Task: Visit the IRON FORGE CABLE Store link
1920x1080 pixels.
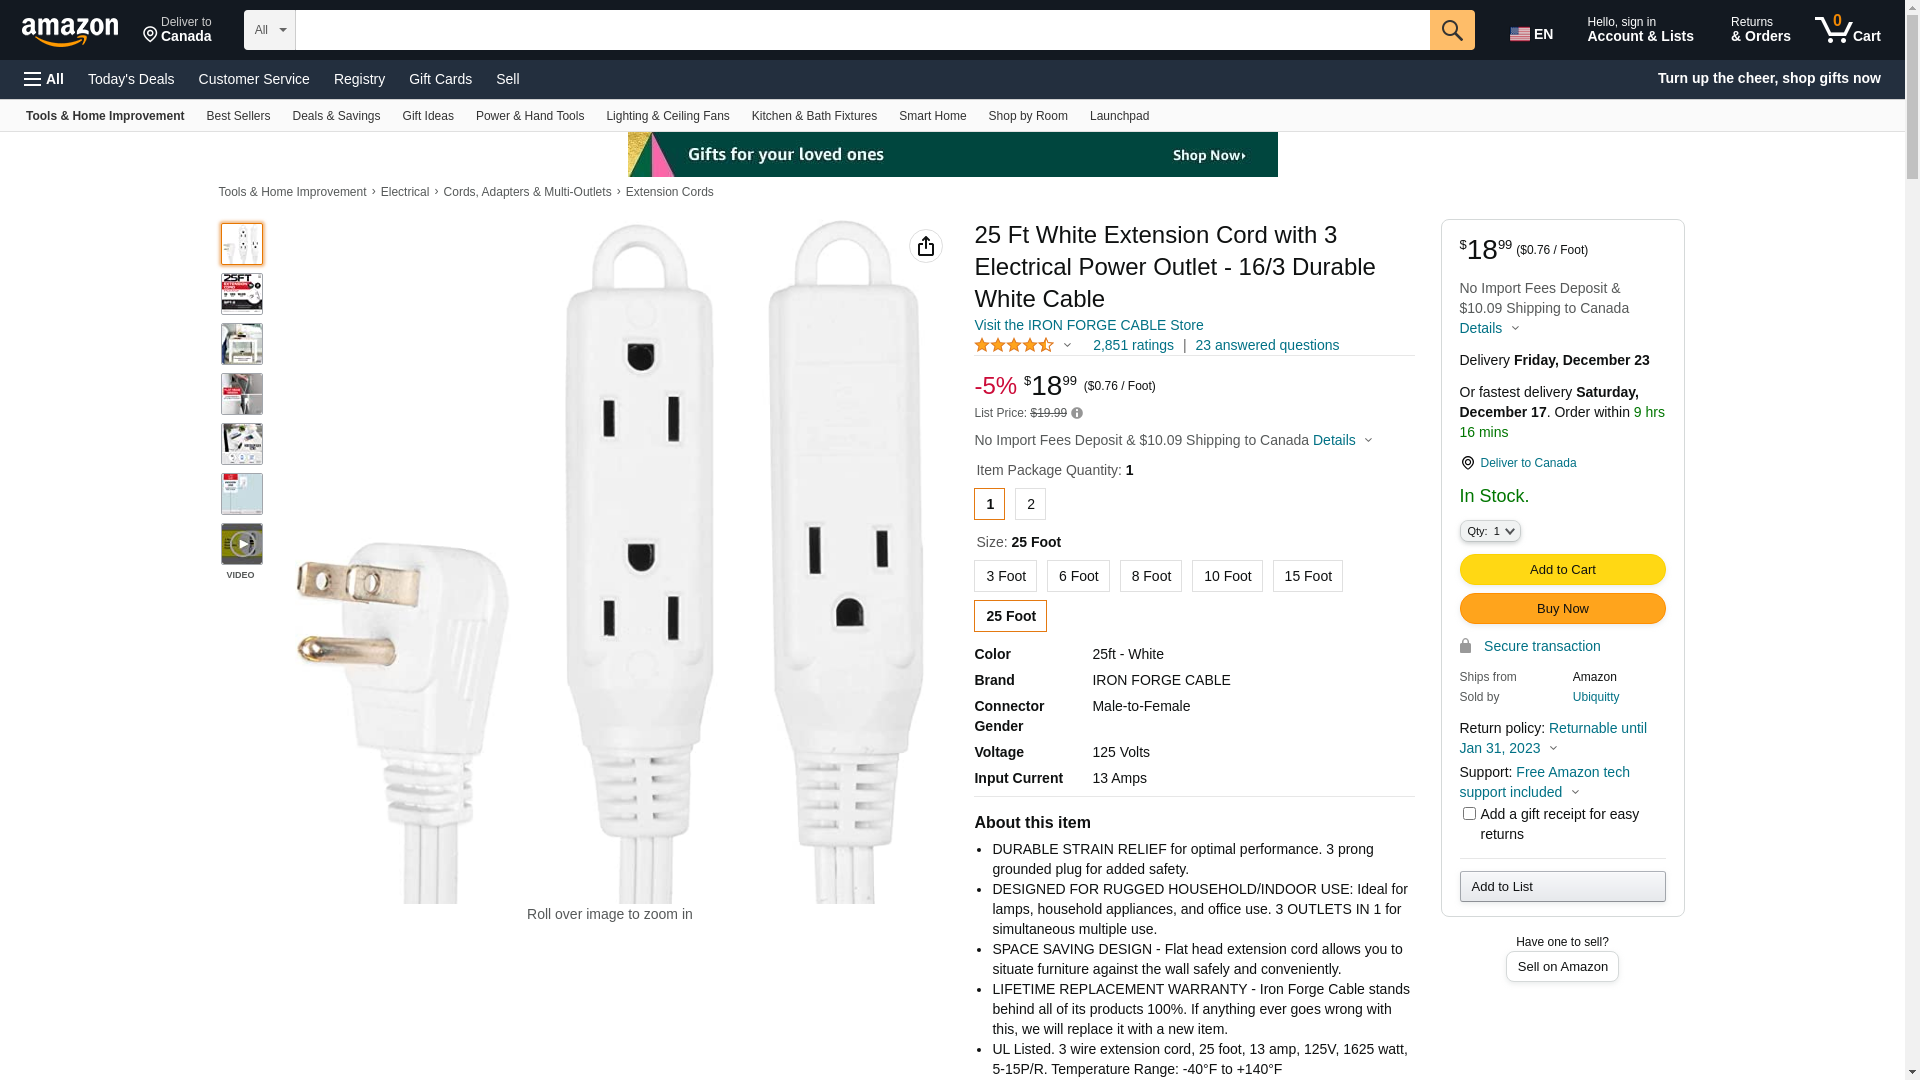Action: click(1088, 325)
